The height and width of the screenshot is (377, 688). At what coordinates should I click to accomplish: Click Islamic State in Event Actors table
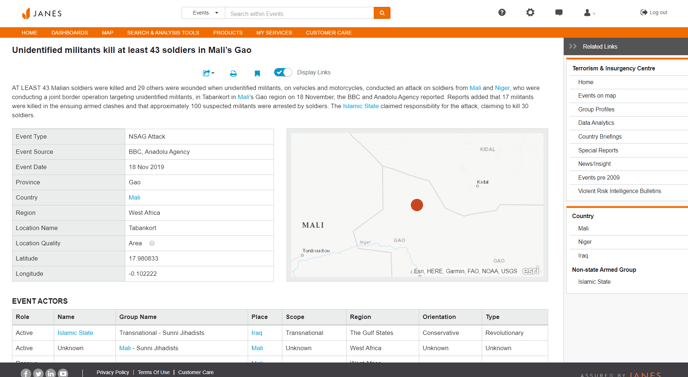(75, 333)
